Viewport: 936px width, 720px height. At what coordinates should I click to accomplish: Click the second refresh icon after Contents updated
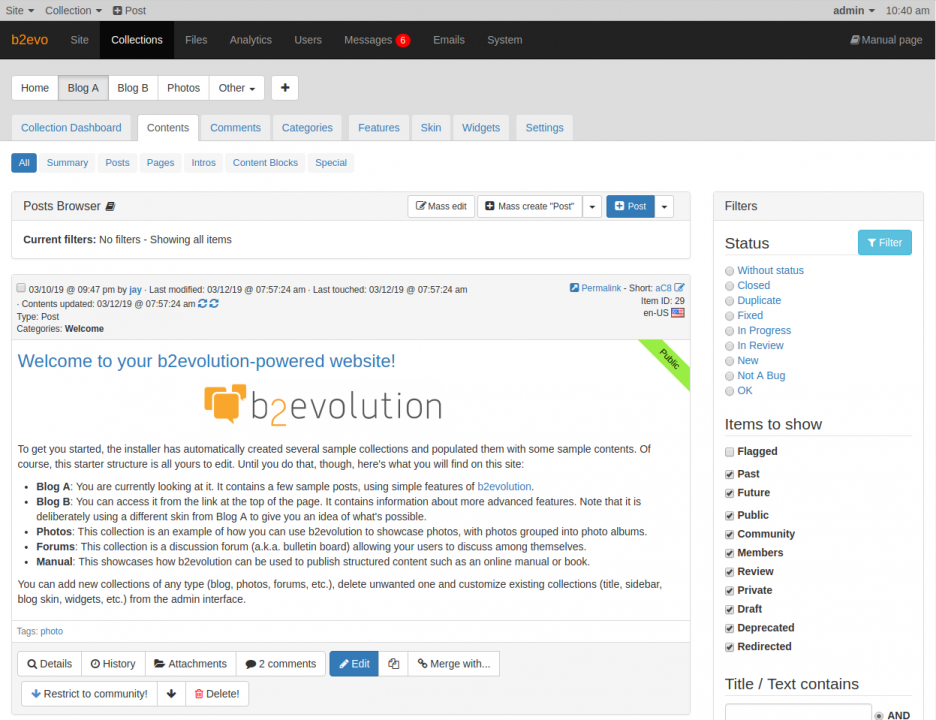pyautogui.click(x=214, y=303)
